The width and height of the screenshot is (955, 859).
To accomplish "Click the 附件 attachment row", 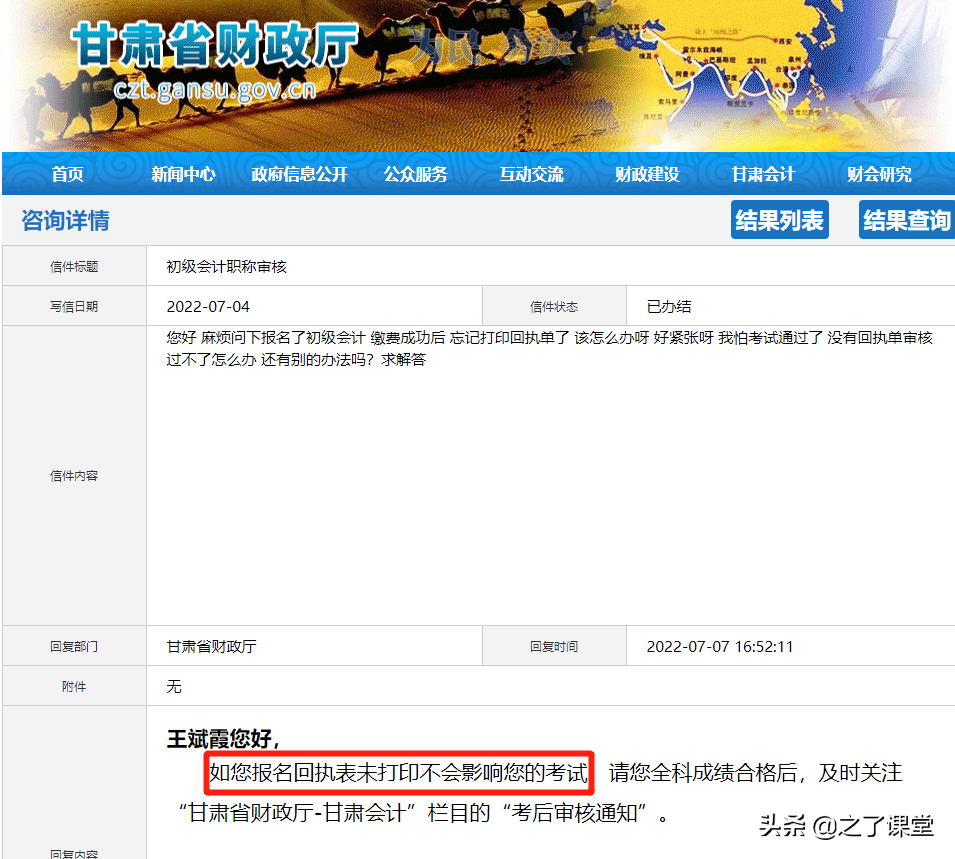I will point(74,686).
